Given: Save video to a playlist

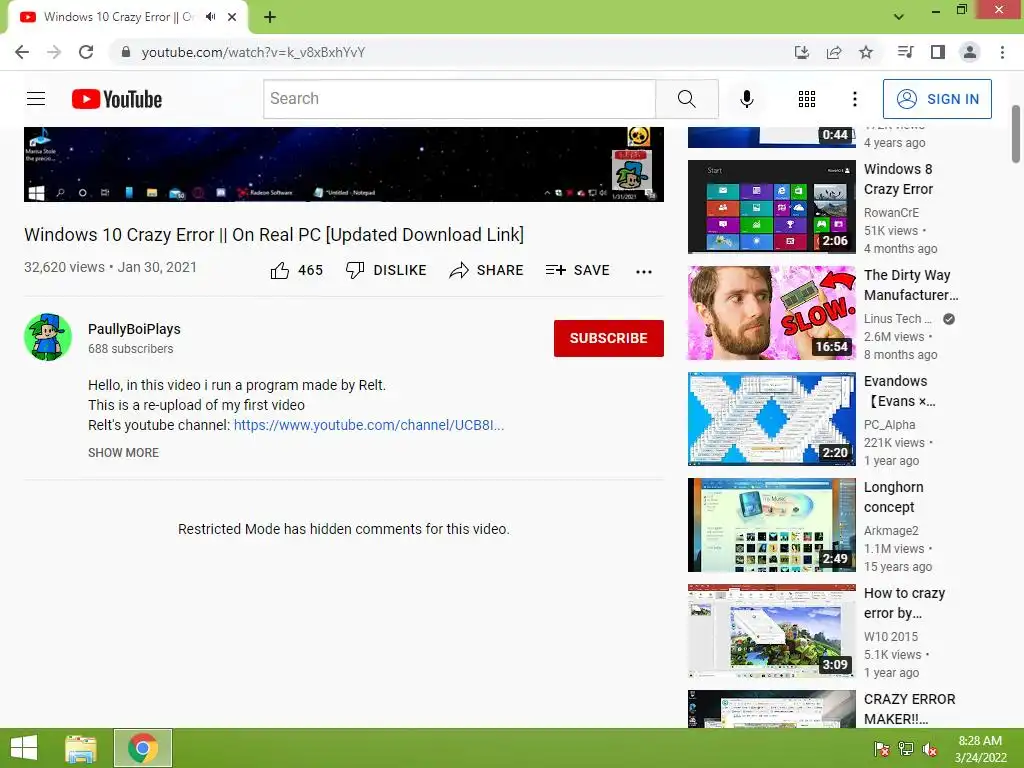Looking at the screenshot, I should tap(577, 270).
